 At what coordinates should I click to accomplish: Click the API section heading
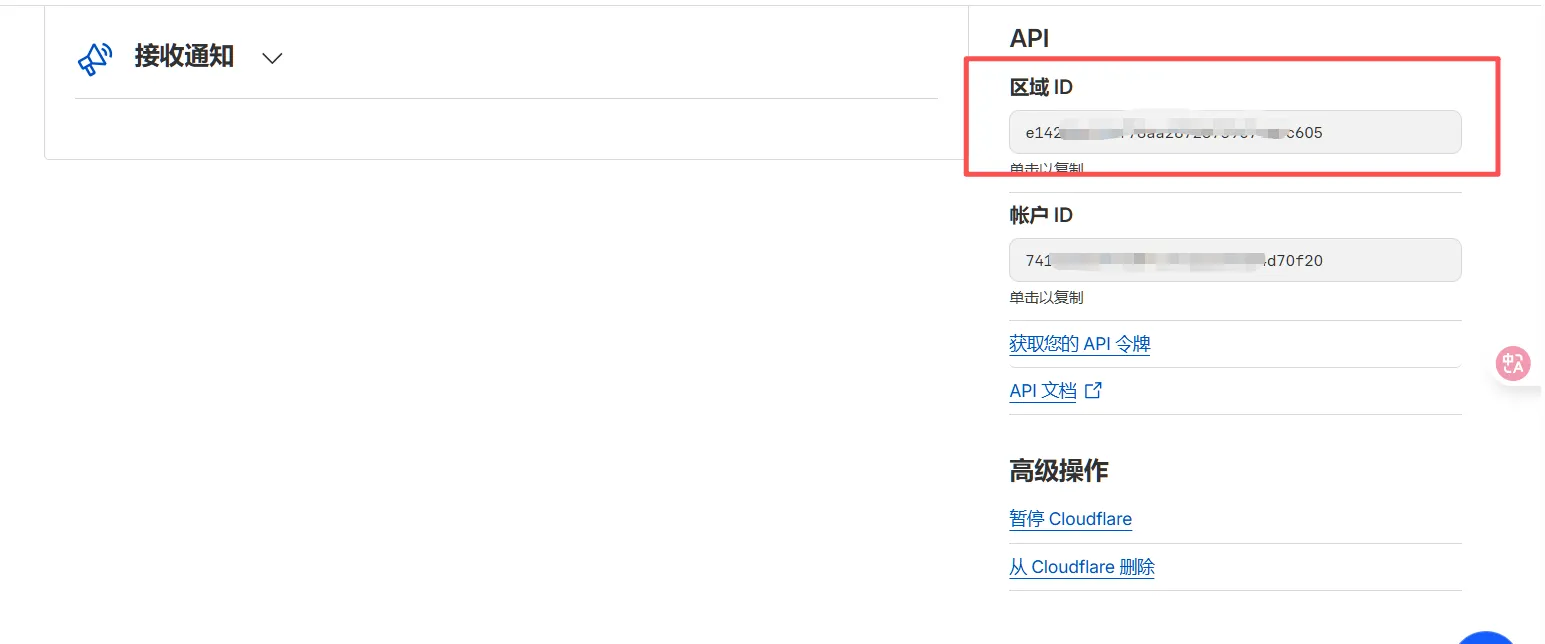(x=1029, y=38)
